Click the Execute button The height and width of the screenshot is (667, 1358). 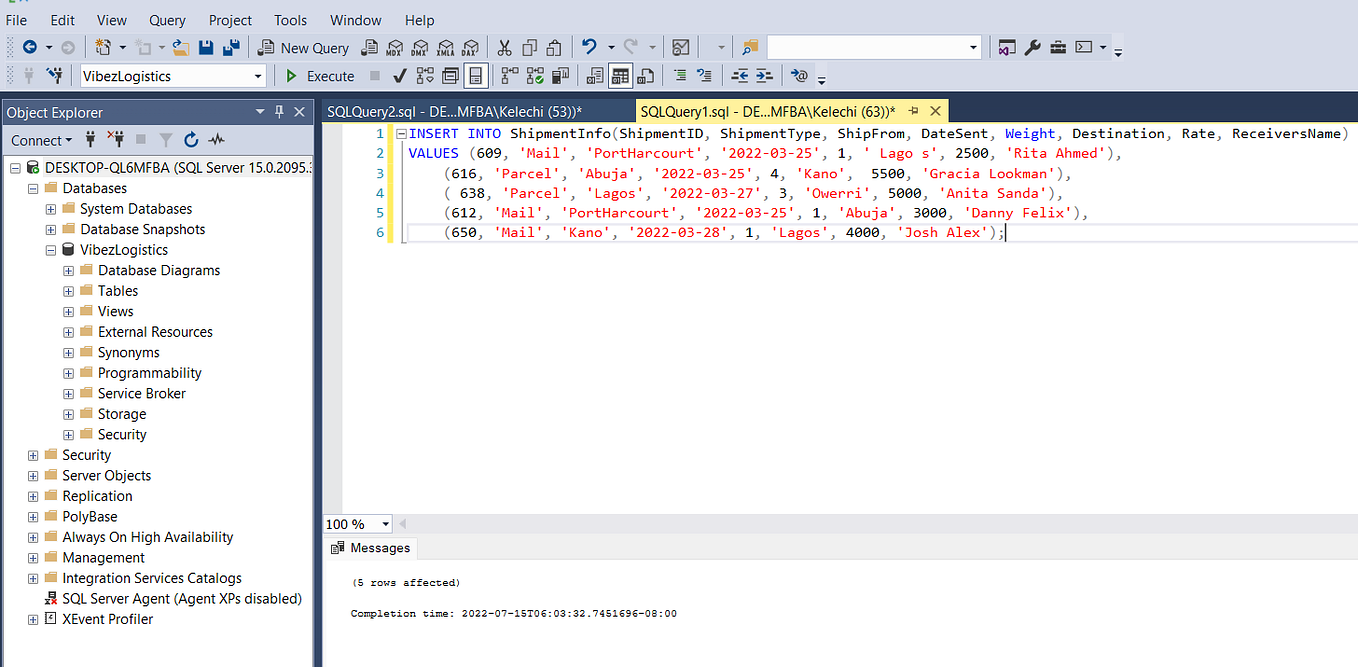pyautogui.click(x=319, y=75)
